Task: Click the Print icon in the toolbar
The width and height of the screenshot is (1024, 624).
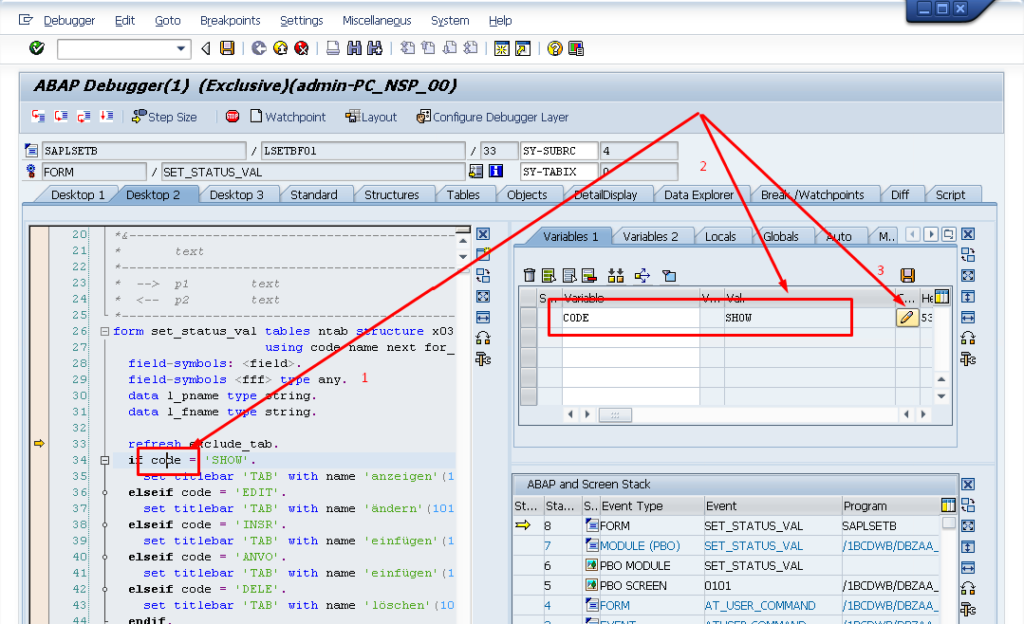Action: click(332, 48)
